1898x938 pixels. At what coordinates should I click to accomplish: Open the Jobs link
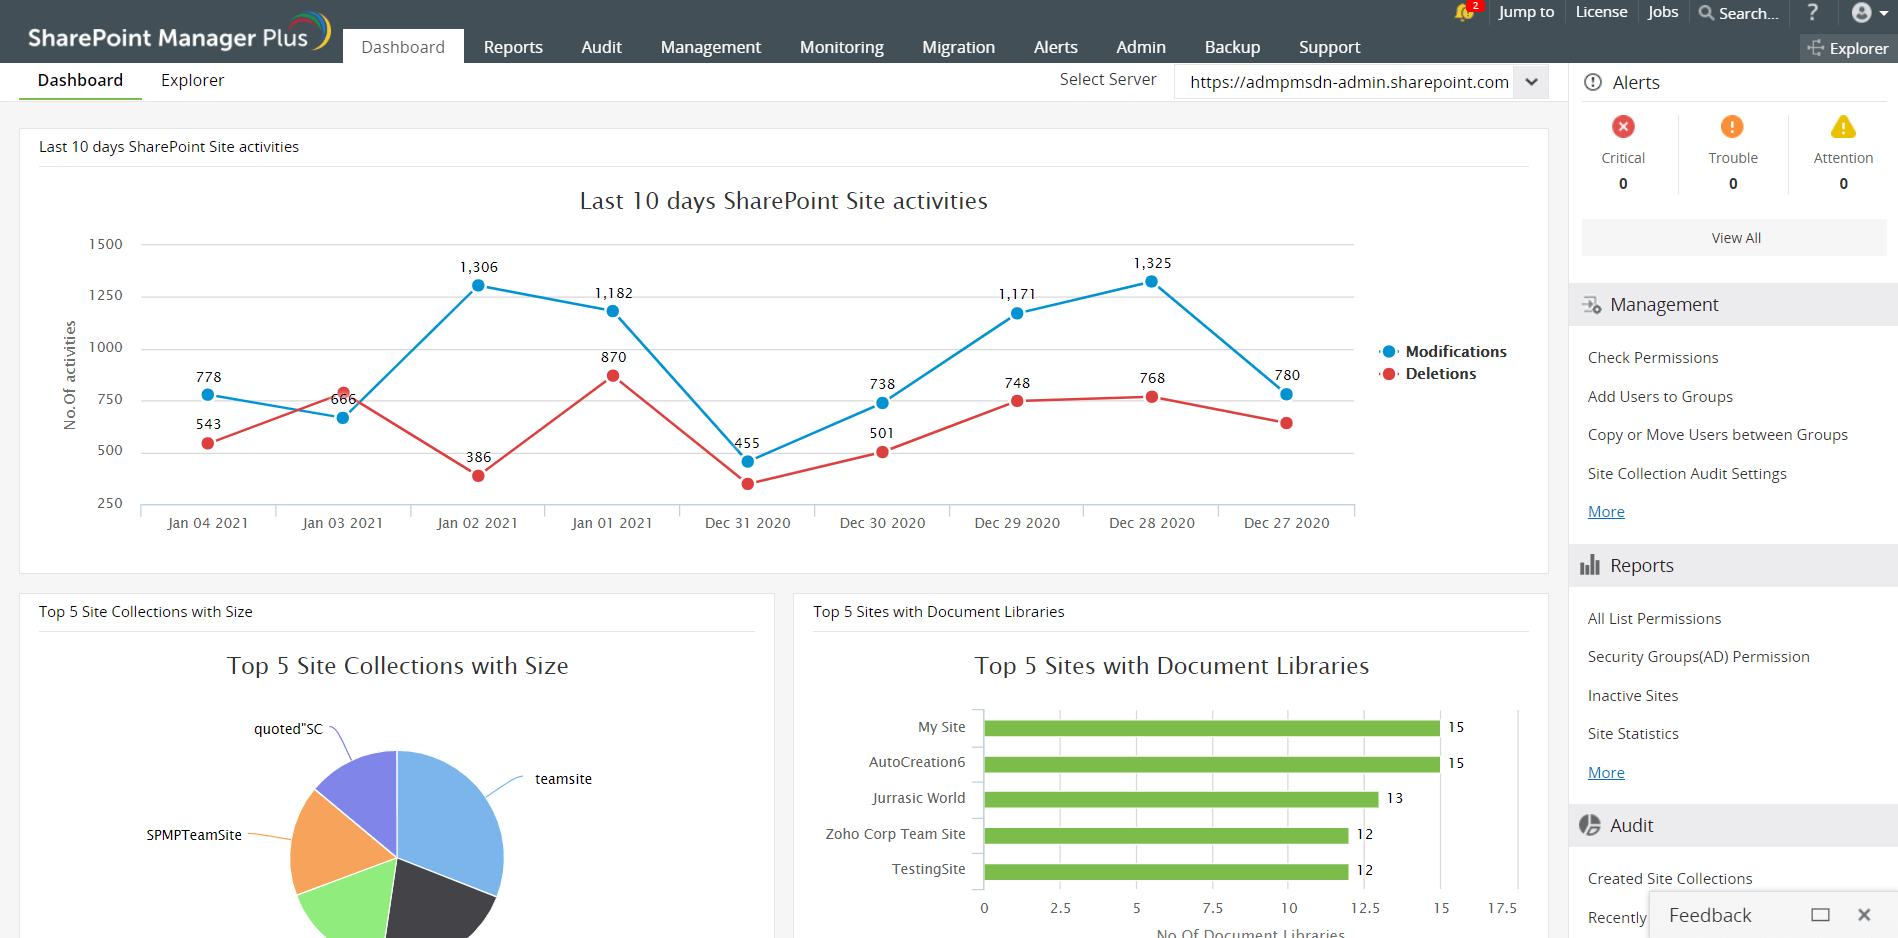1663,12
